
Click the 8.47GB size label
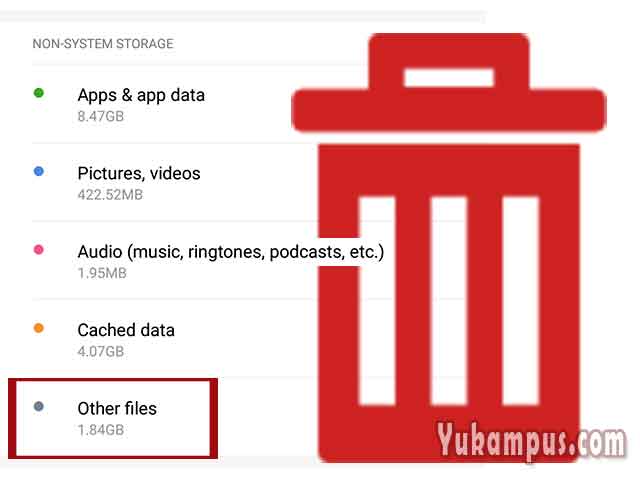[x=101, y=116]
